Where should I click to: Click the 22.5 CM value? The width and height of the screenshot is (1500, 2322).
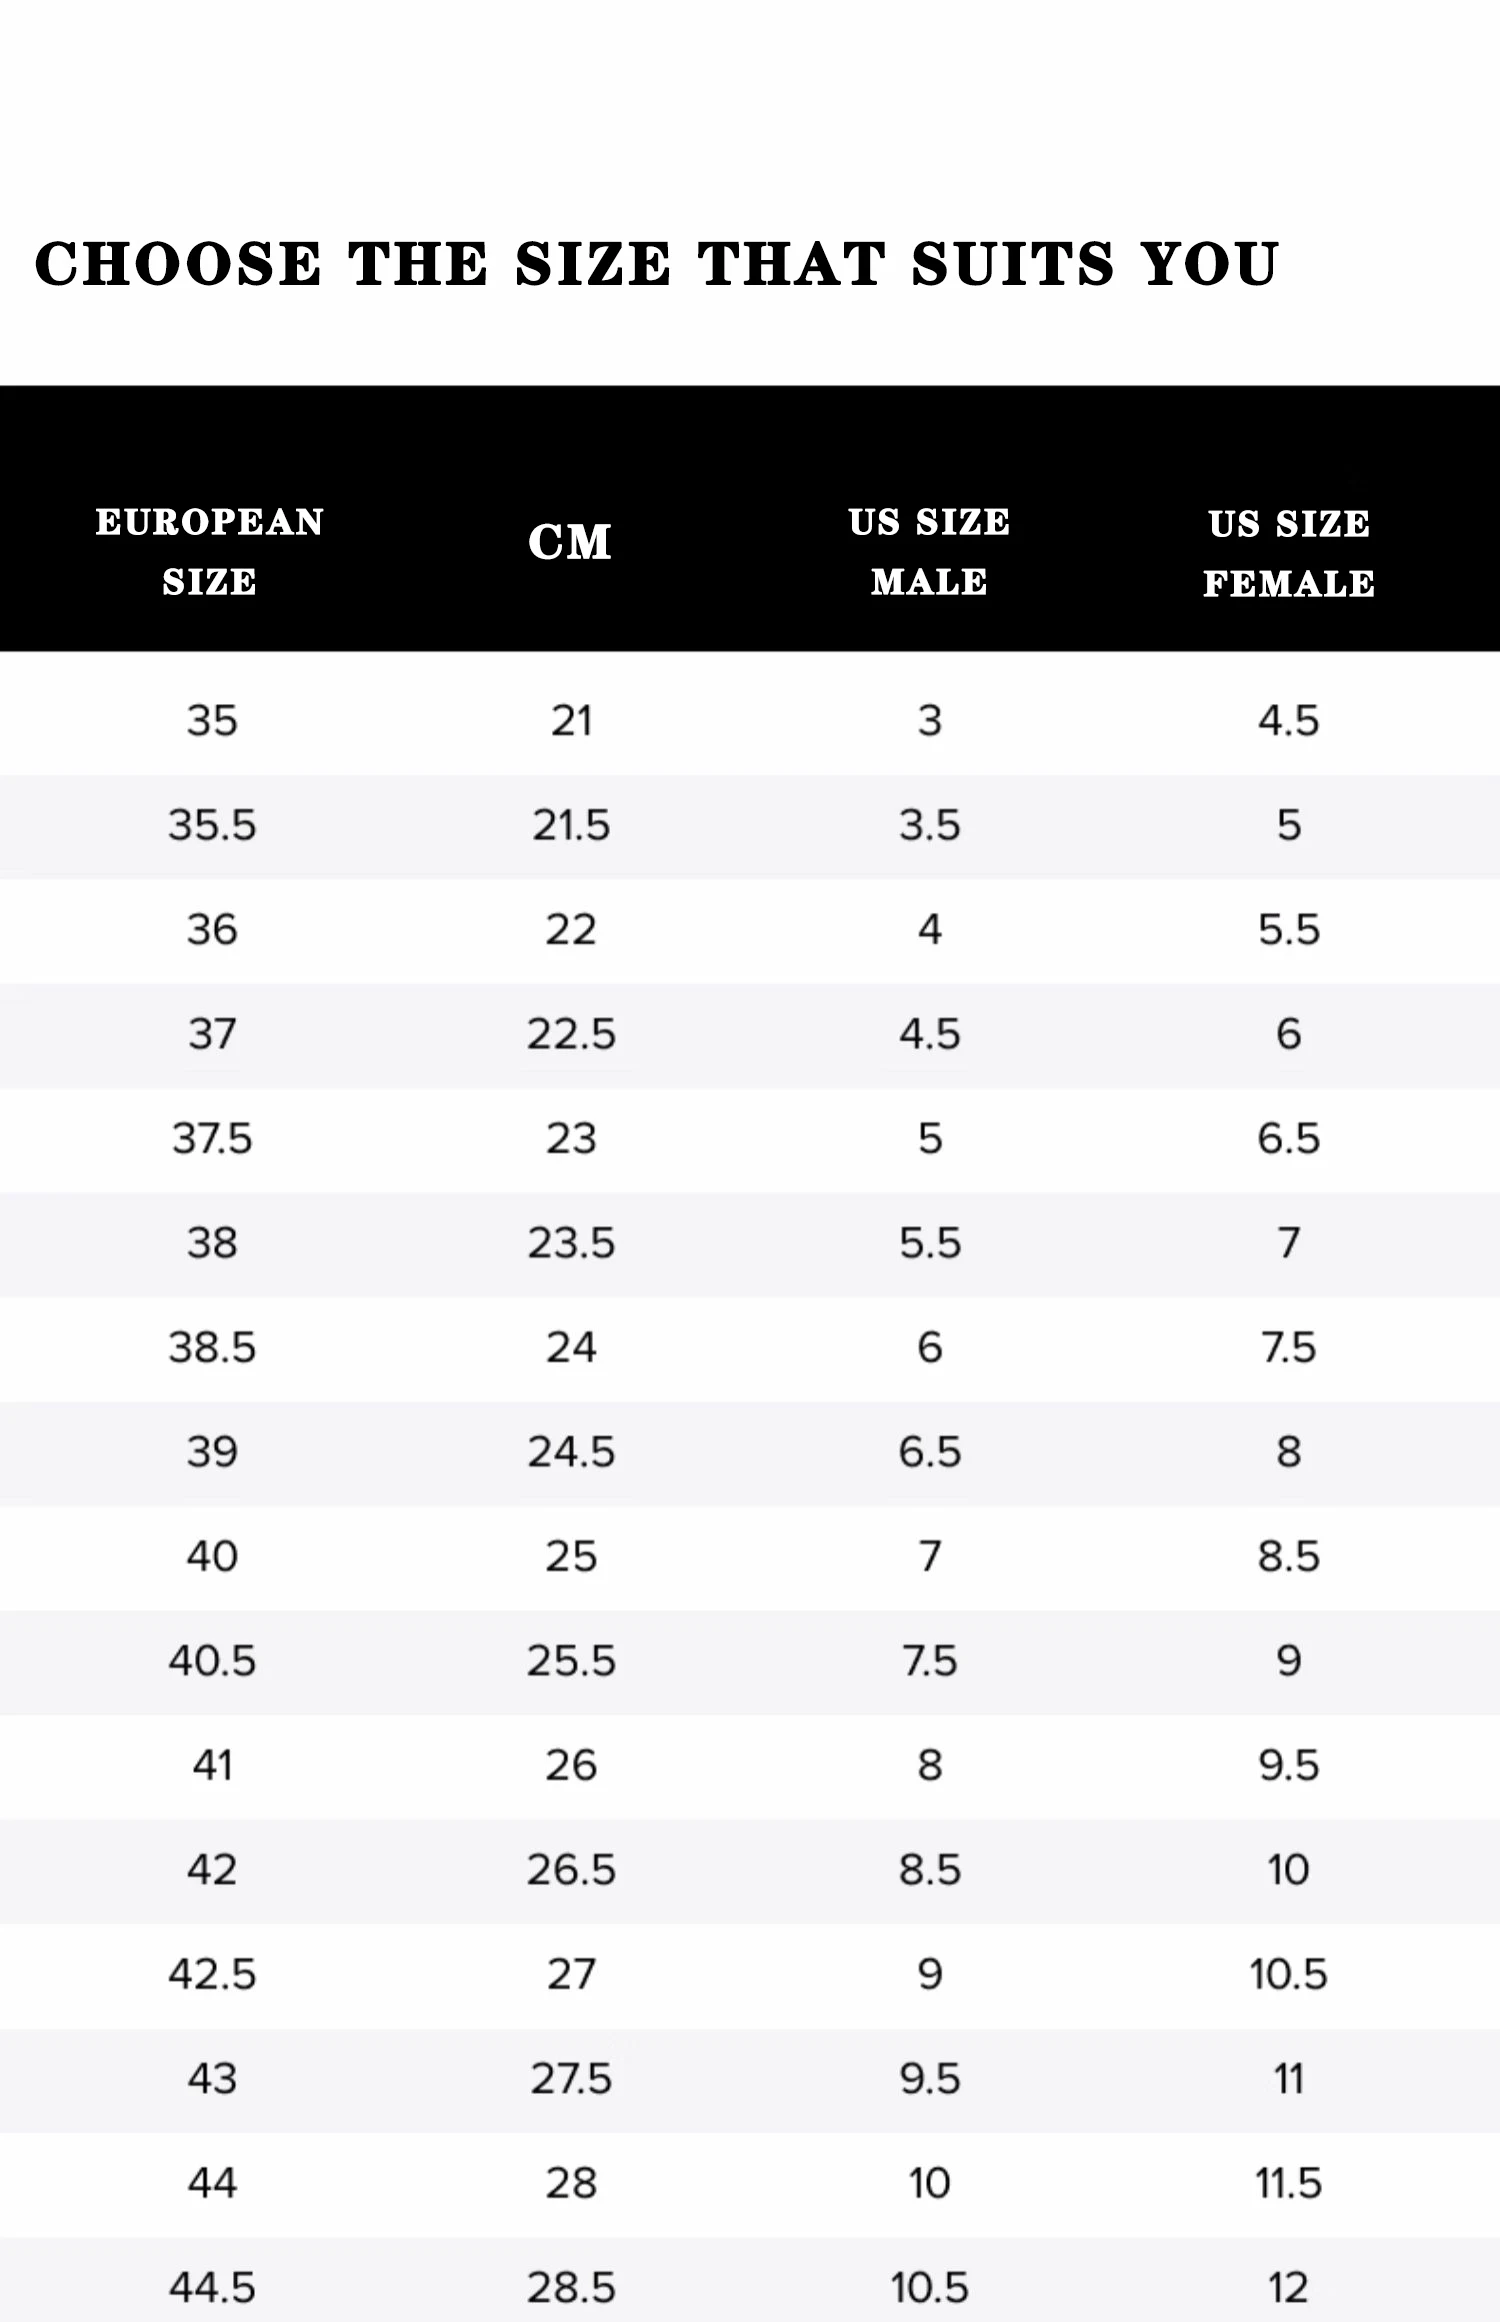point(571,1033)
